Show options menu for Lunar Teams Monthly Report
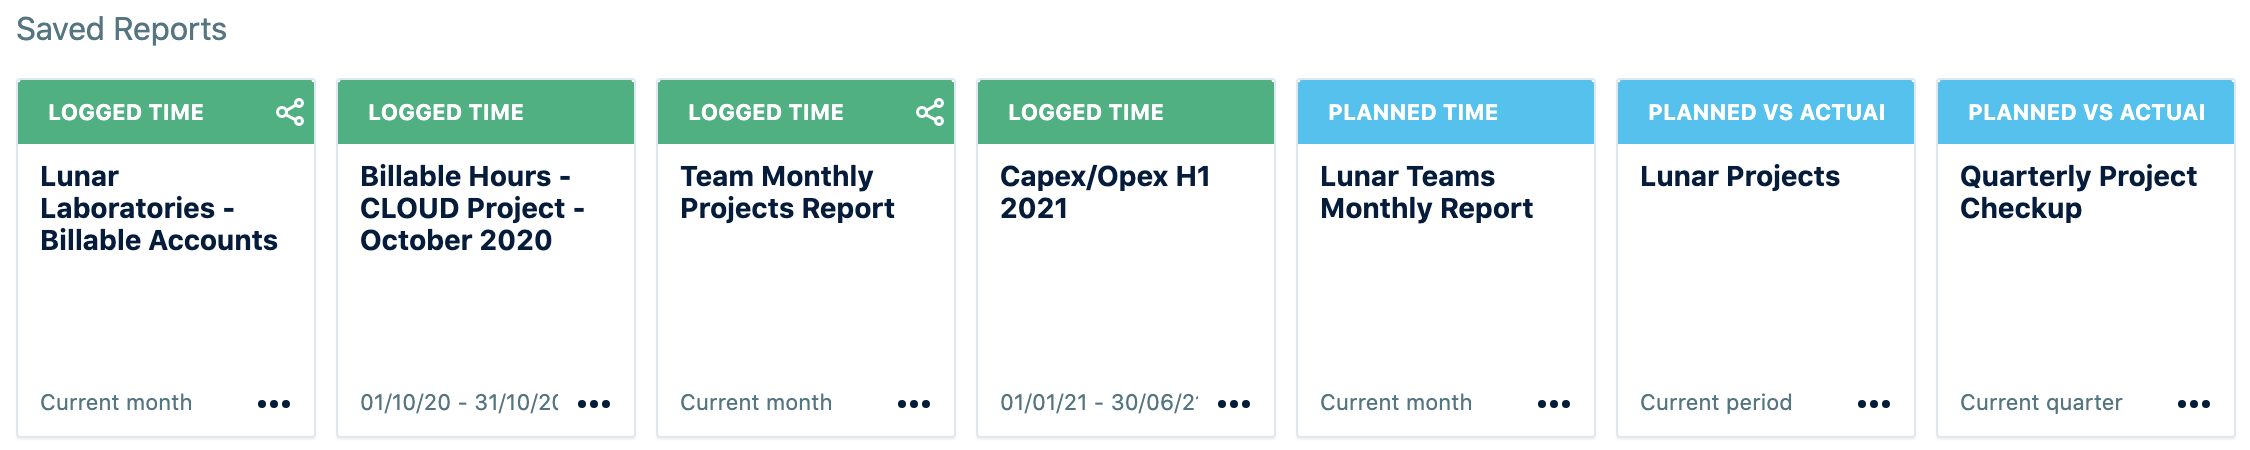 tap(1554, 404)
